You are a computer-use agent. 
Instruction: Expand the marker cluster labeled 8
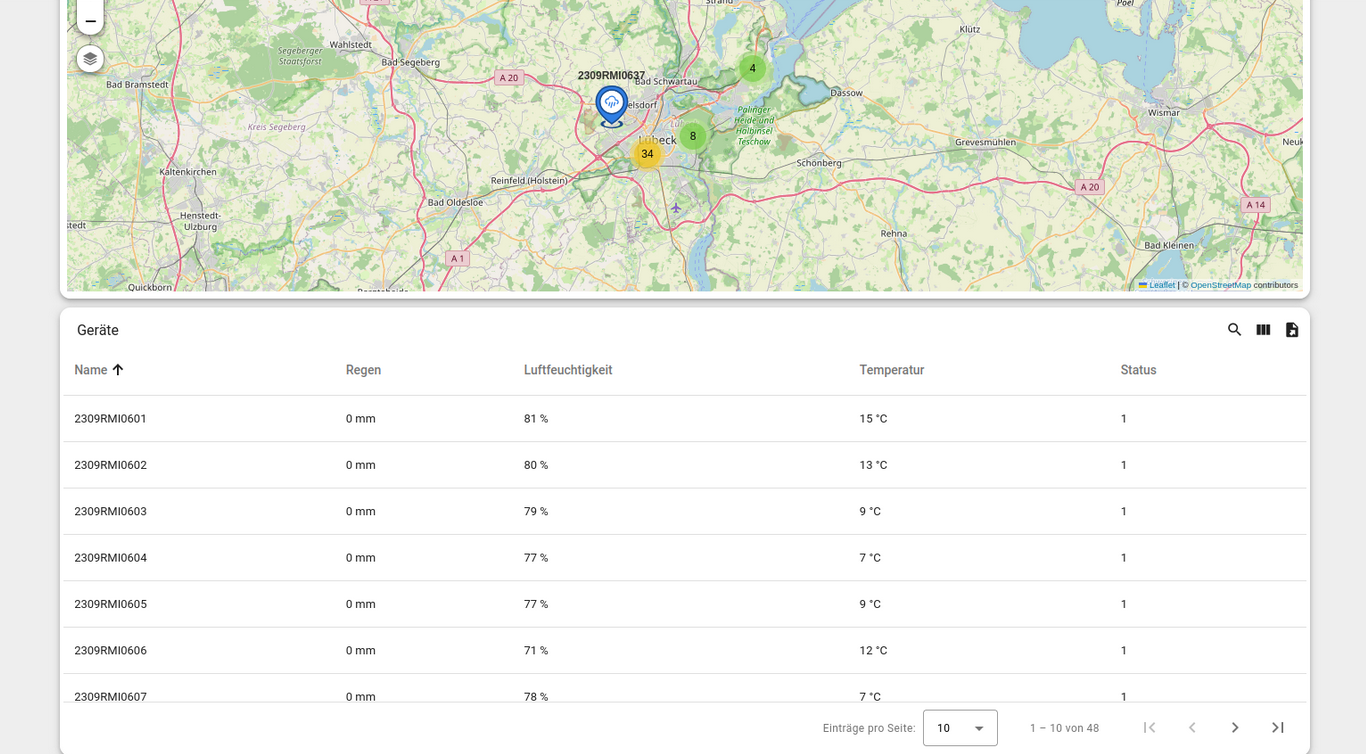693,137
